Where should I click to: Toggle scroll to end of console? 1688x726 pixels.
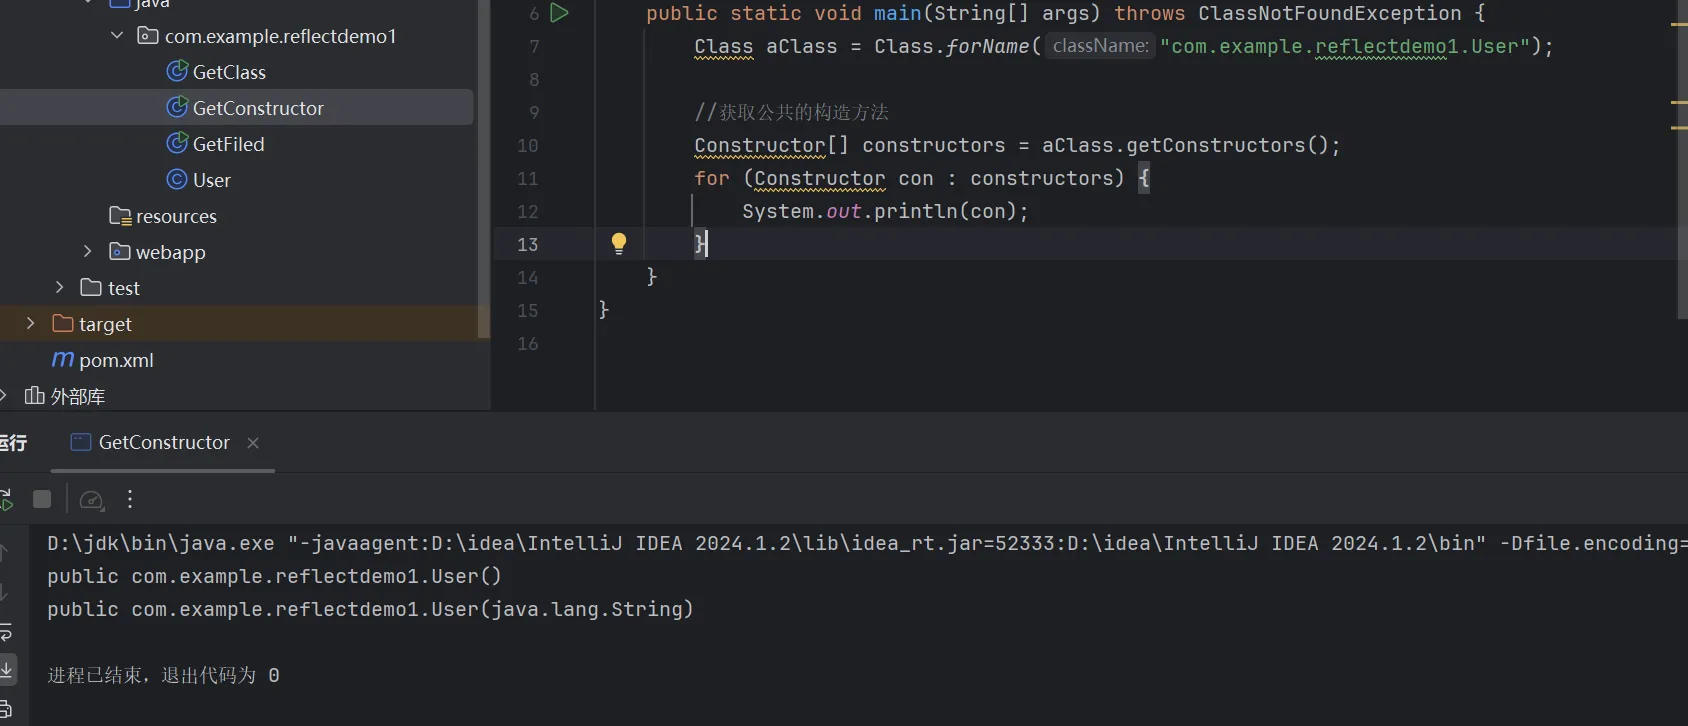click(x=6, y=669)
